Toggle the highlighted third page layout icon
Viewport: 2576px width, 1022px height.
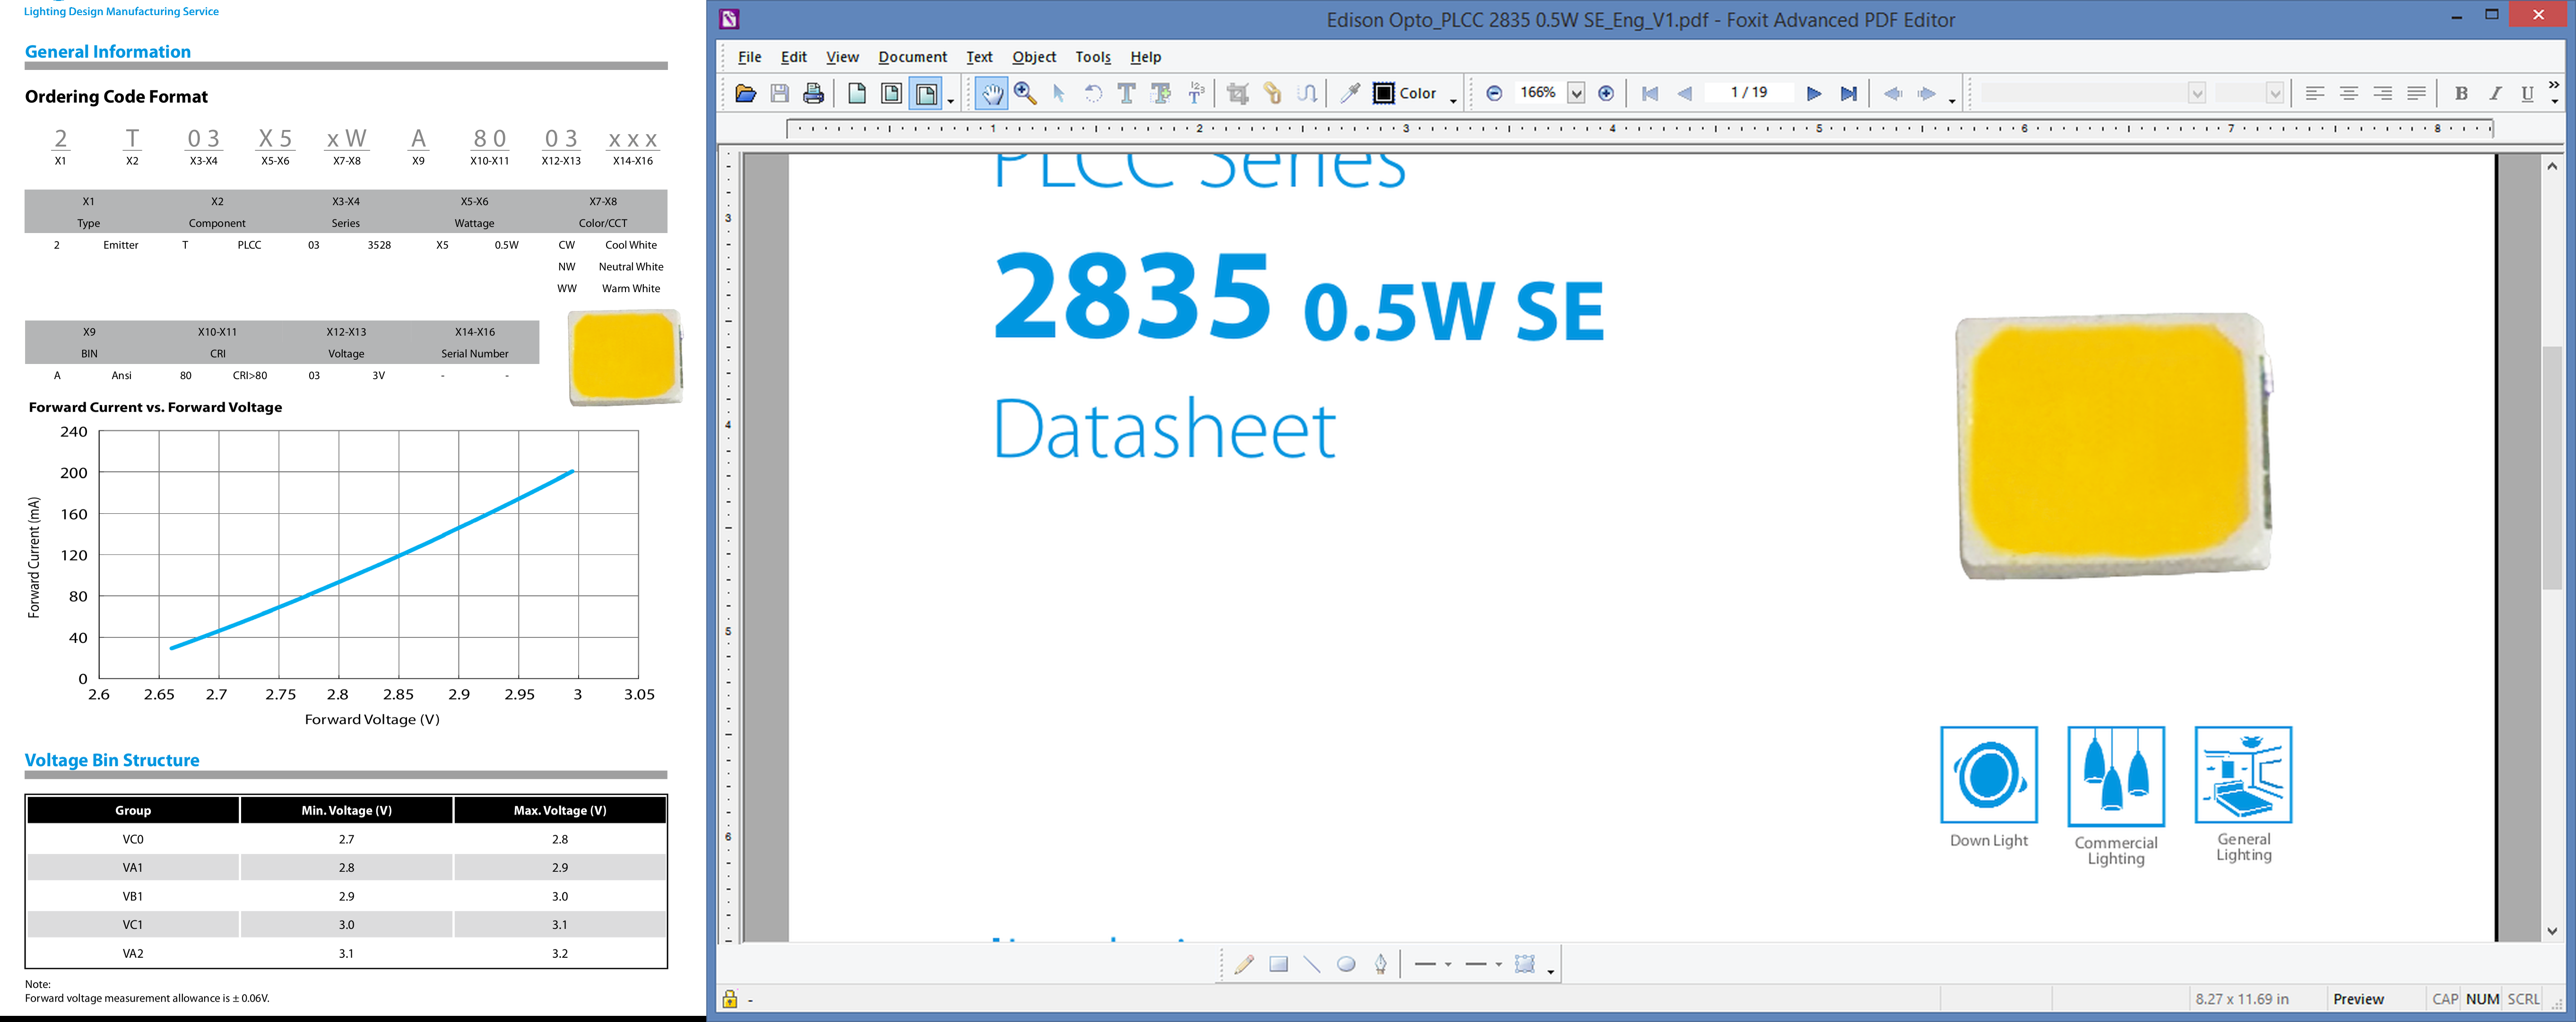coord(926,93)
